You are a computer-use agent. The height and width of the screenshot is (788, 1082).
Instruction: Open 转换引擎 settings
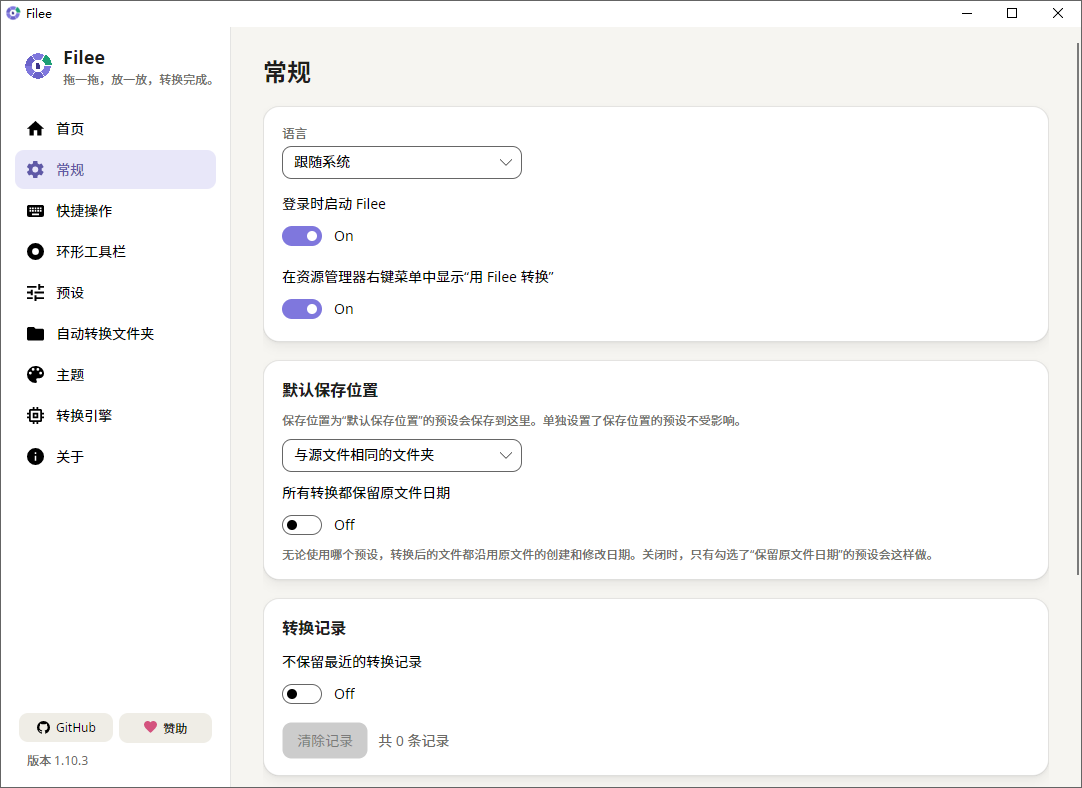click(115, 415)
